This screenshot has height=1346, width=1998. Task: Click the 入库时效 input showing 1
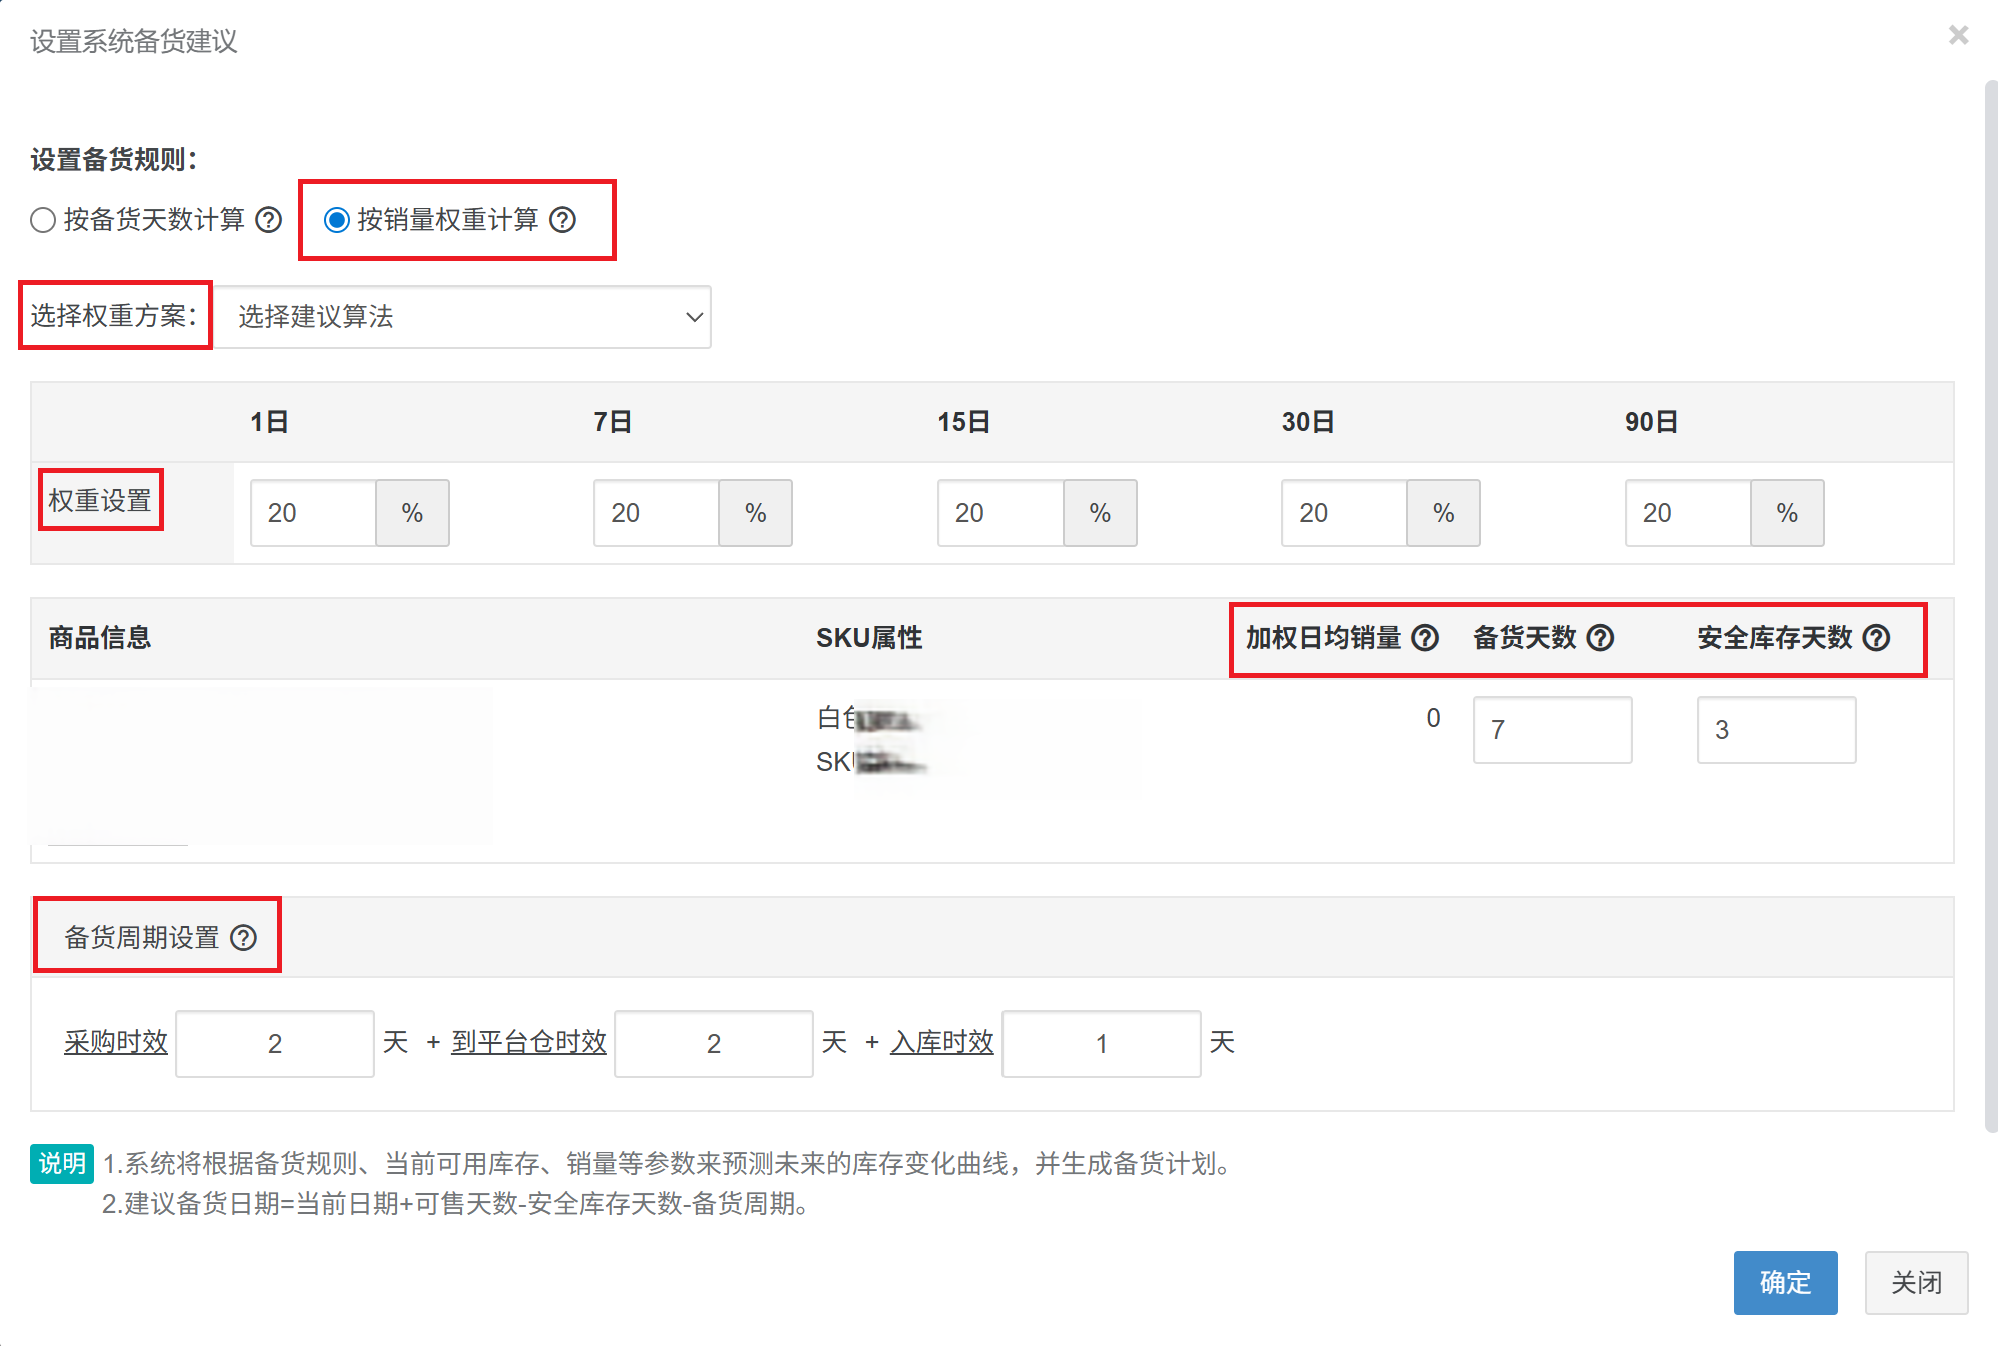(x=1101, y=1043)
